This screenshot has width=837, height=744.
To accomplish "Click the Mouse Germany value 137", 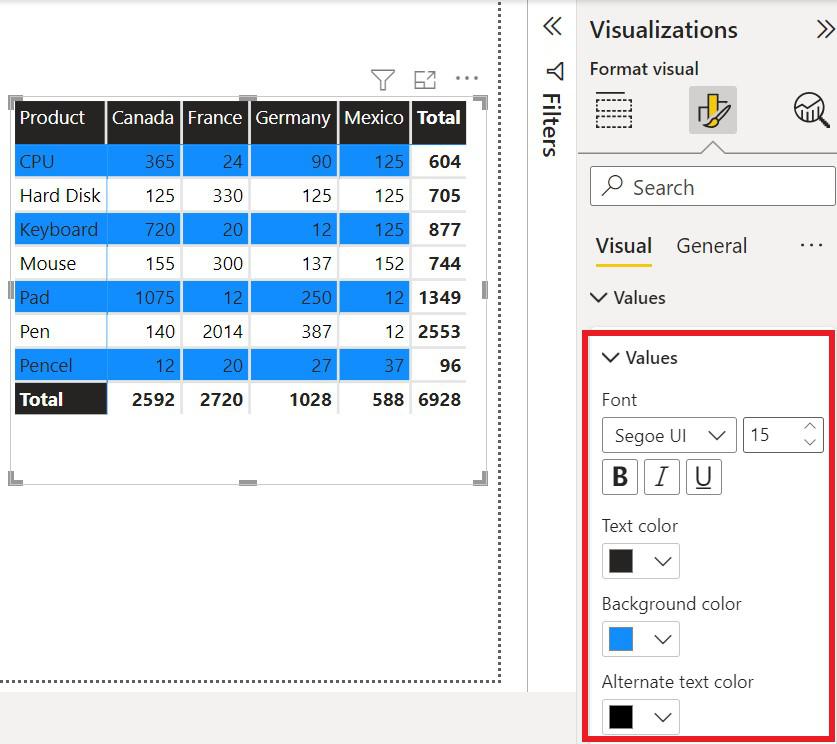I will pyautogui.click(x=316, y=263).
